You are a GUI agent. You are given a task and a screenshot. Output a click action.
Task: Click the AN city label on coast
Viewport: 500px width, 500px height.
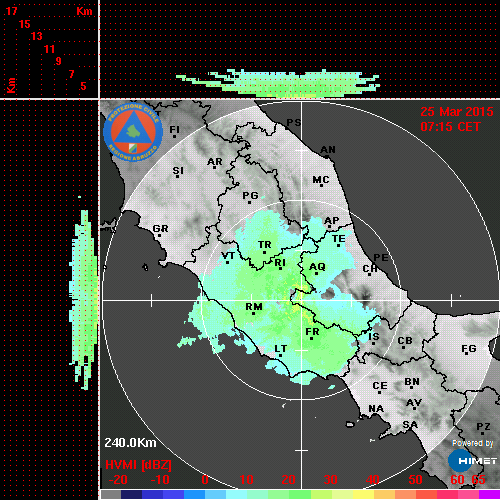tap(328, 150)
